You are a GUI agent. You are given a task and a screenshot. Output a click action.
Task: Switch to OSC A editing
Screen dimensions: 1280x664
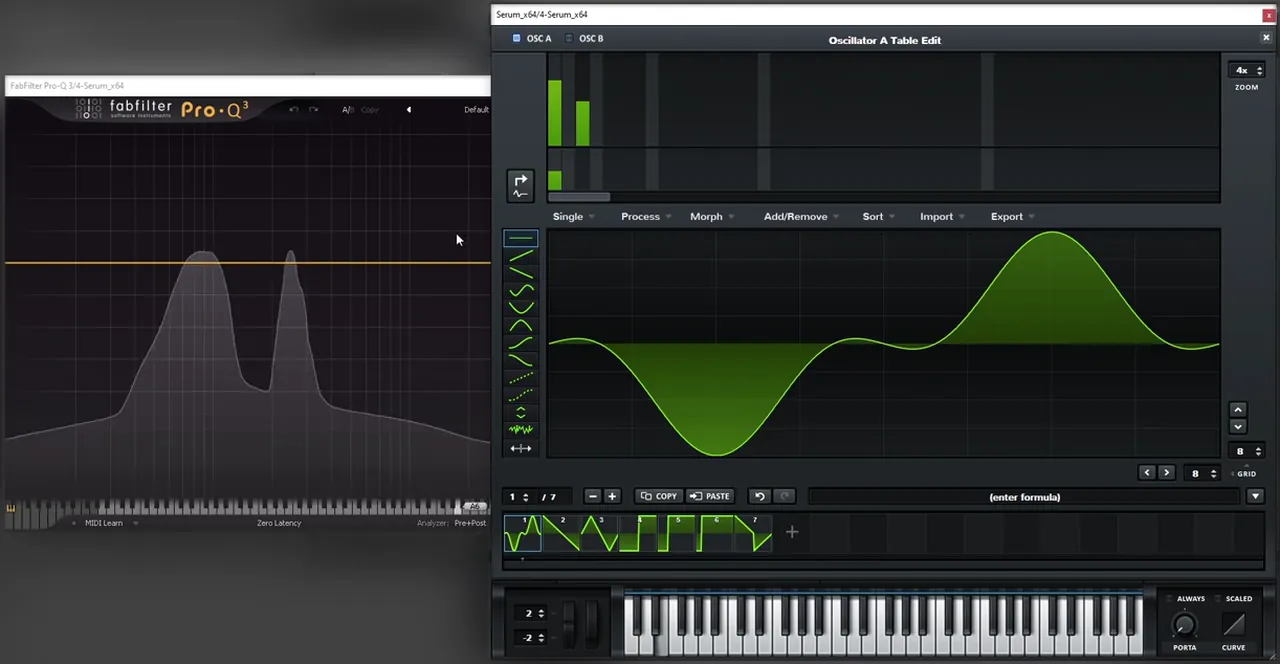[x=532, y=38]
